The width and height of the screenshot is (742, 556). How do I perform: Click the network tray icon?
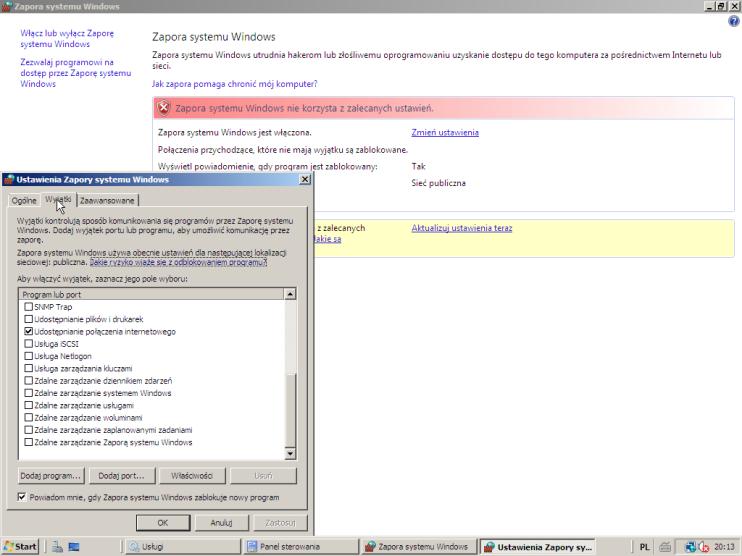[x=690, y=547]
